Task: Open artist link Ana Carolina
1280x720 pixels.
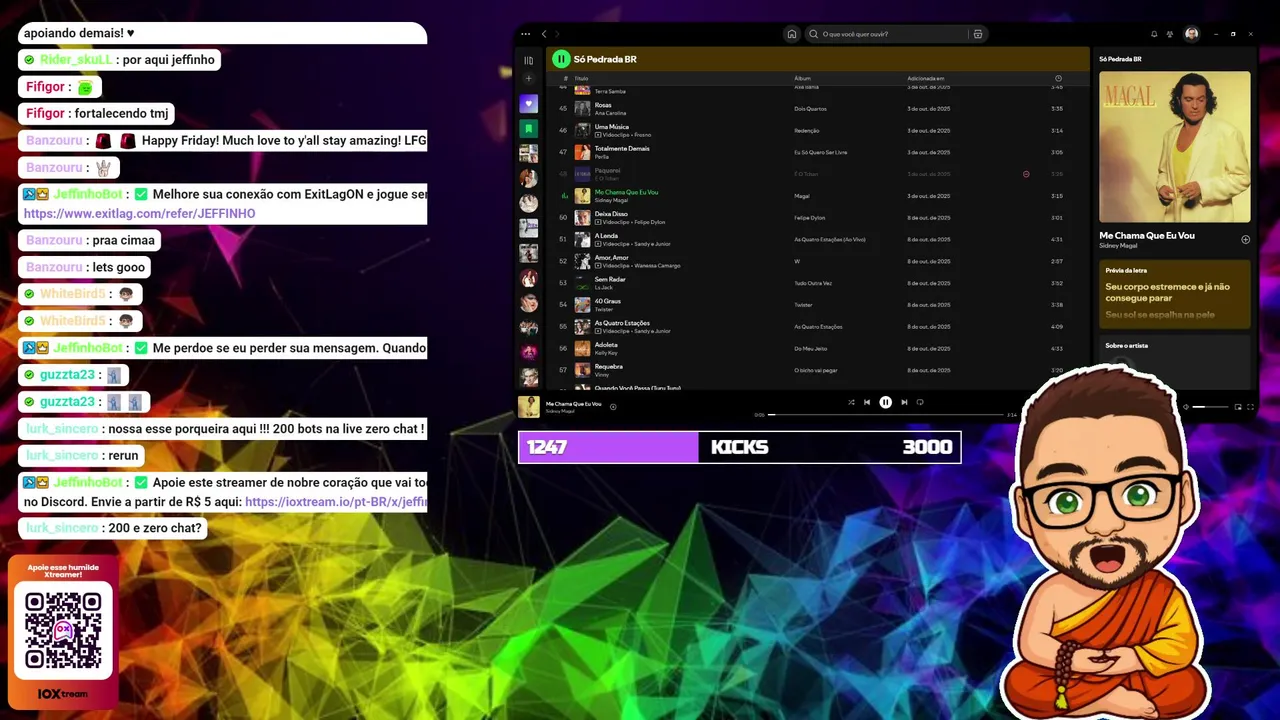Action: (x=610, y=113)
